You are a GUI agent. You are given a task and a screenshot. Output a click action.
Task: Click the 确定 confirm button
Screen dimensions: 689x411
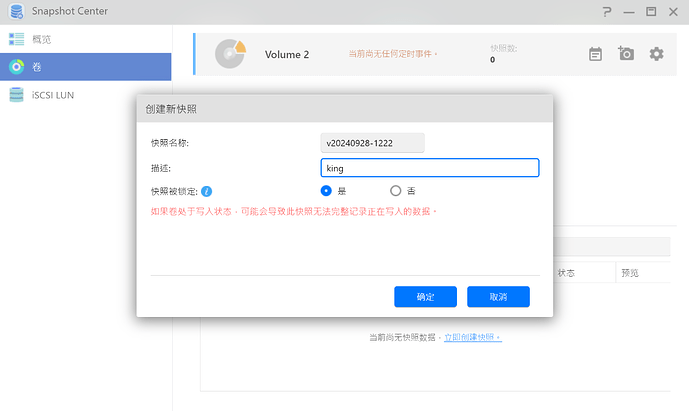pos(425,297)
